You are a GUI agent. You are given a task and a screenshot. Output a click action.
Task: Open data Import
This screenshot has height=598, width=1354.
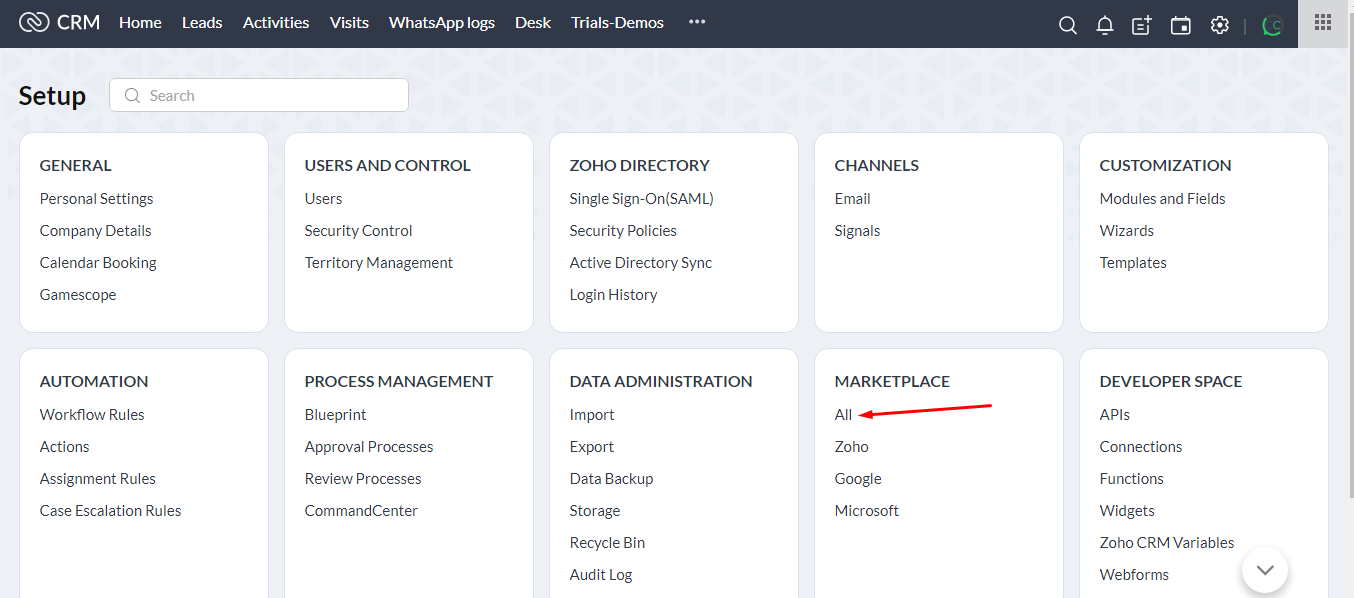click(592, 415)
